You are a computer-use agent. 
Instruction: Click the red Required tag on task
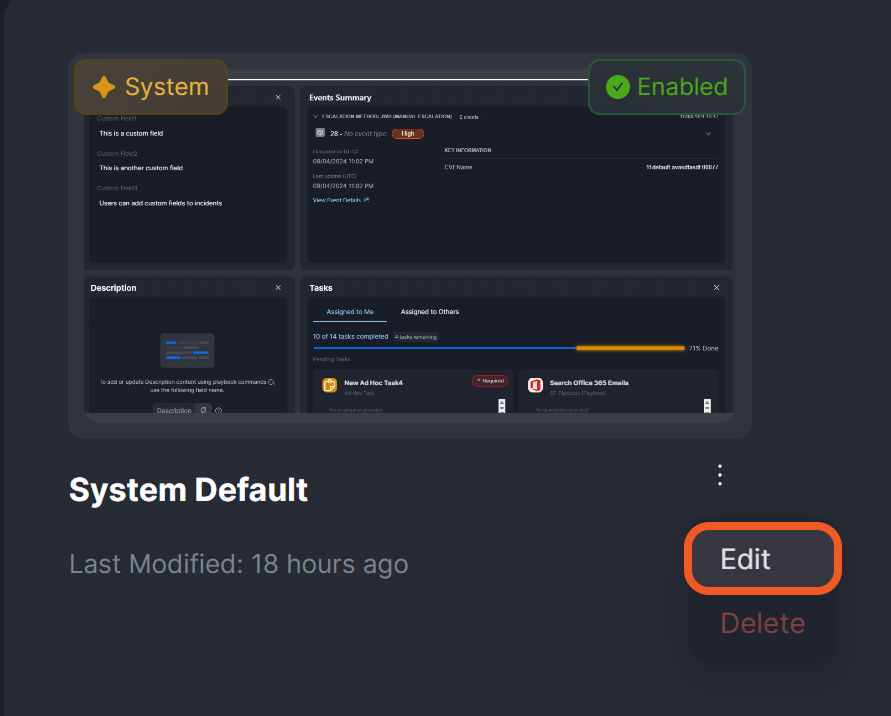click(490, 381)
